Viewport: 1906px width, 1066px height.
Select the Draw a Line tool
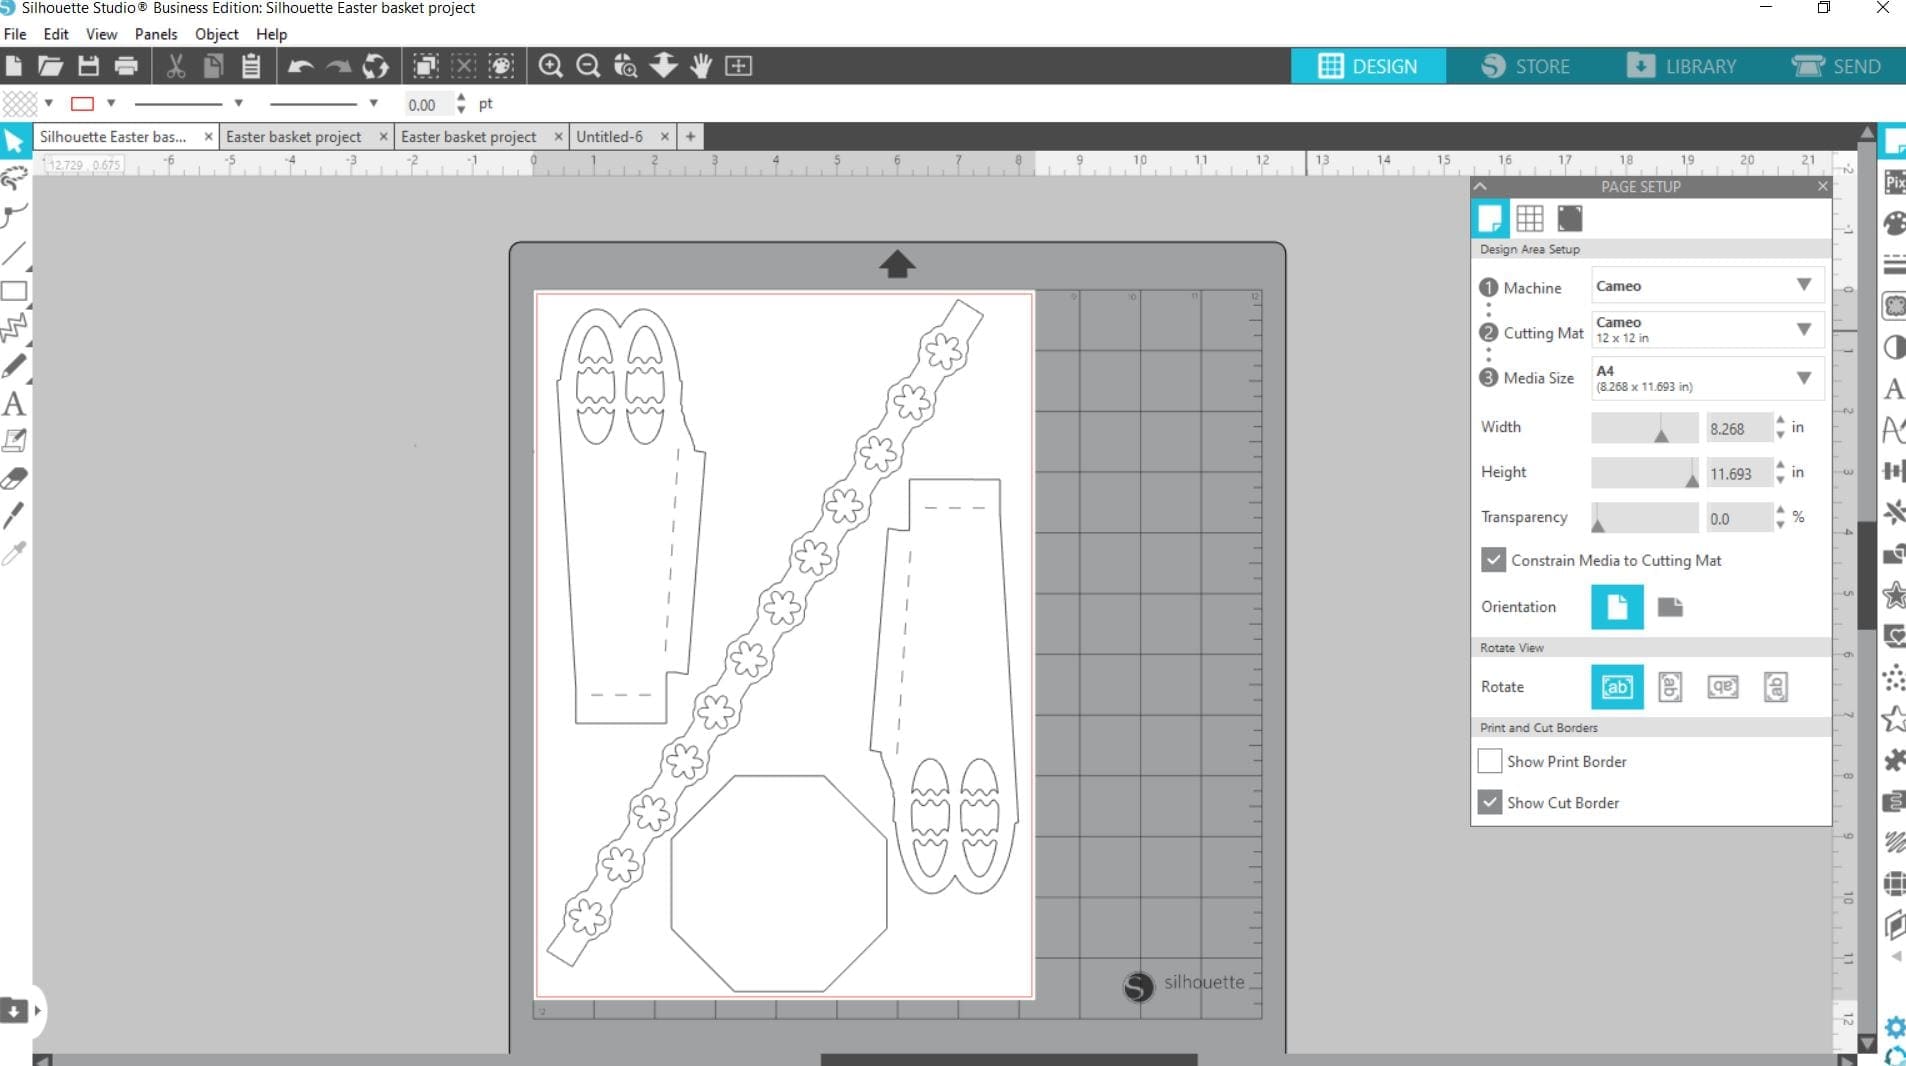(14, 253)
